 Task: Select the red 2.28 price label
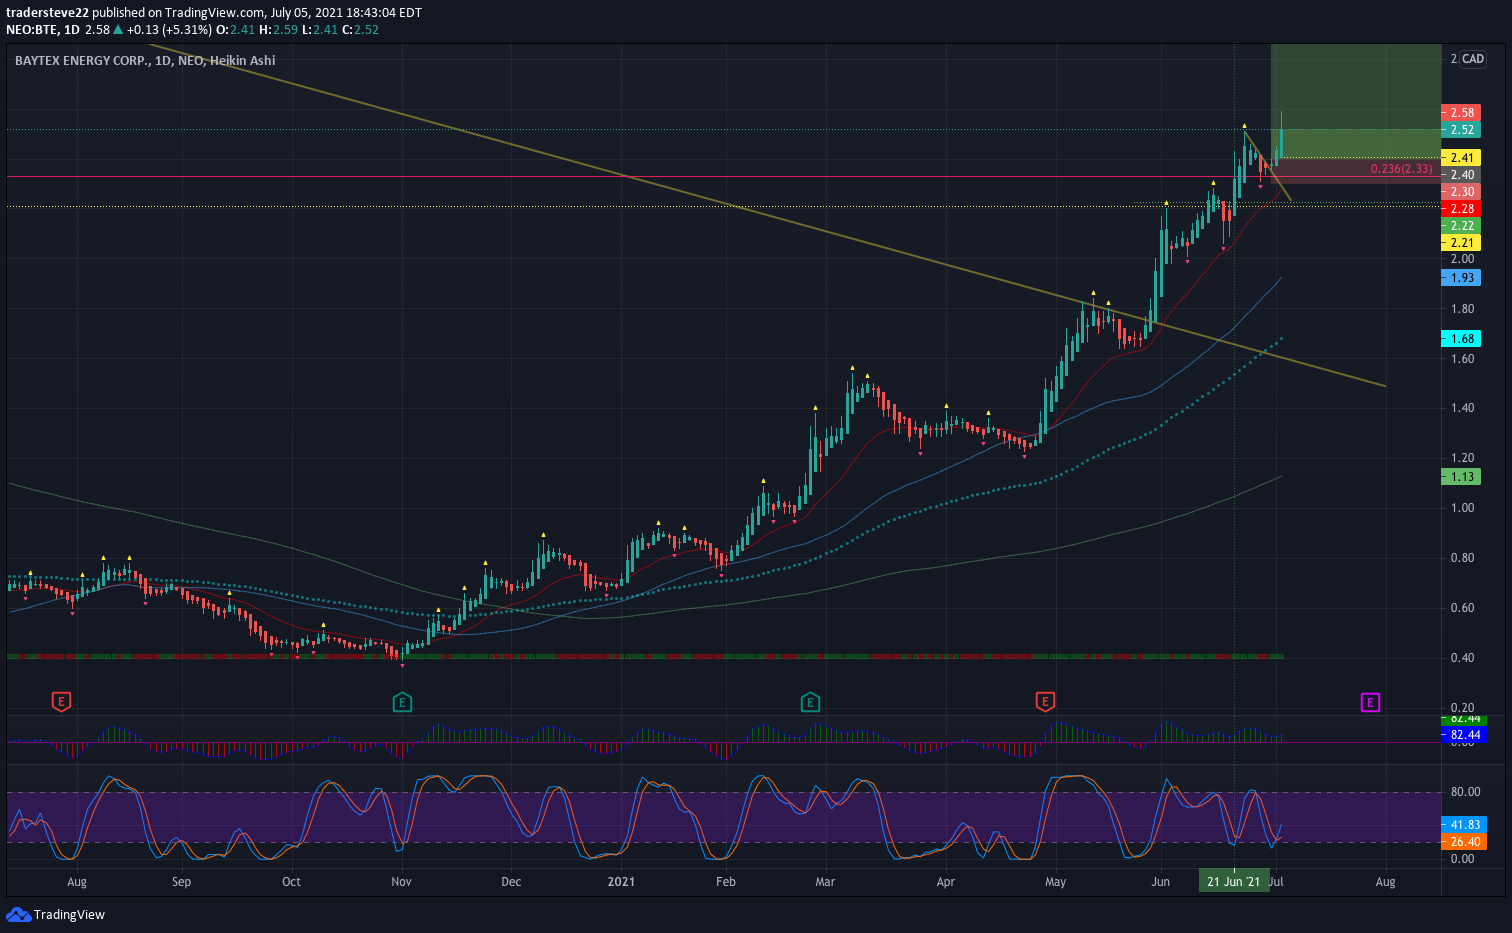pos(1461,209)
